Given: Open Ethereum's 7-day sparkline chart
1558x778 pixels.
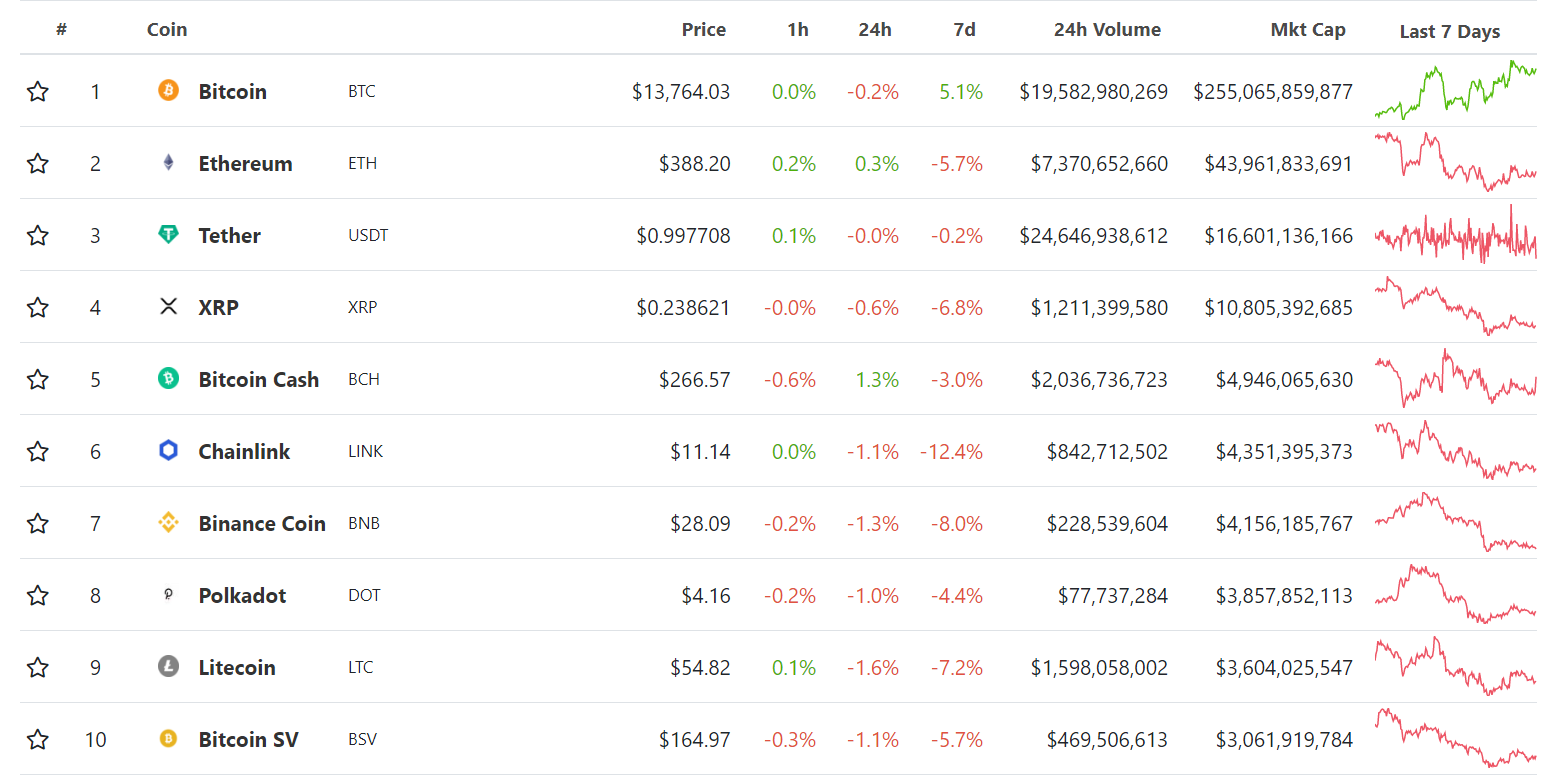Looking at the screenshot, I should coord(1456,162).
